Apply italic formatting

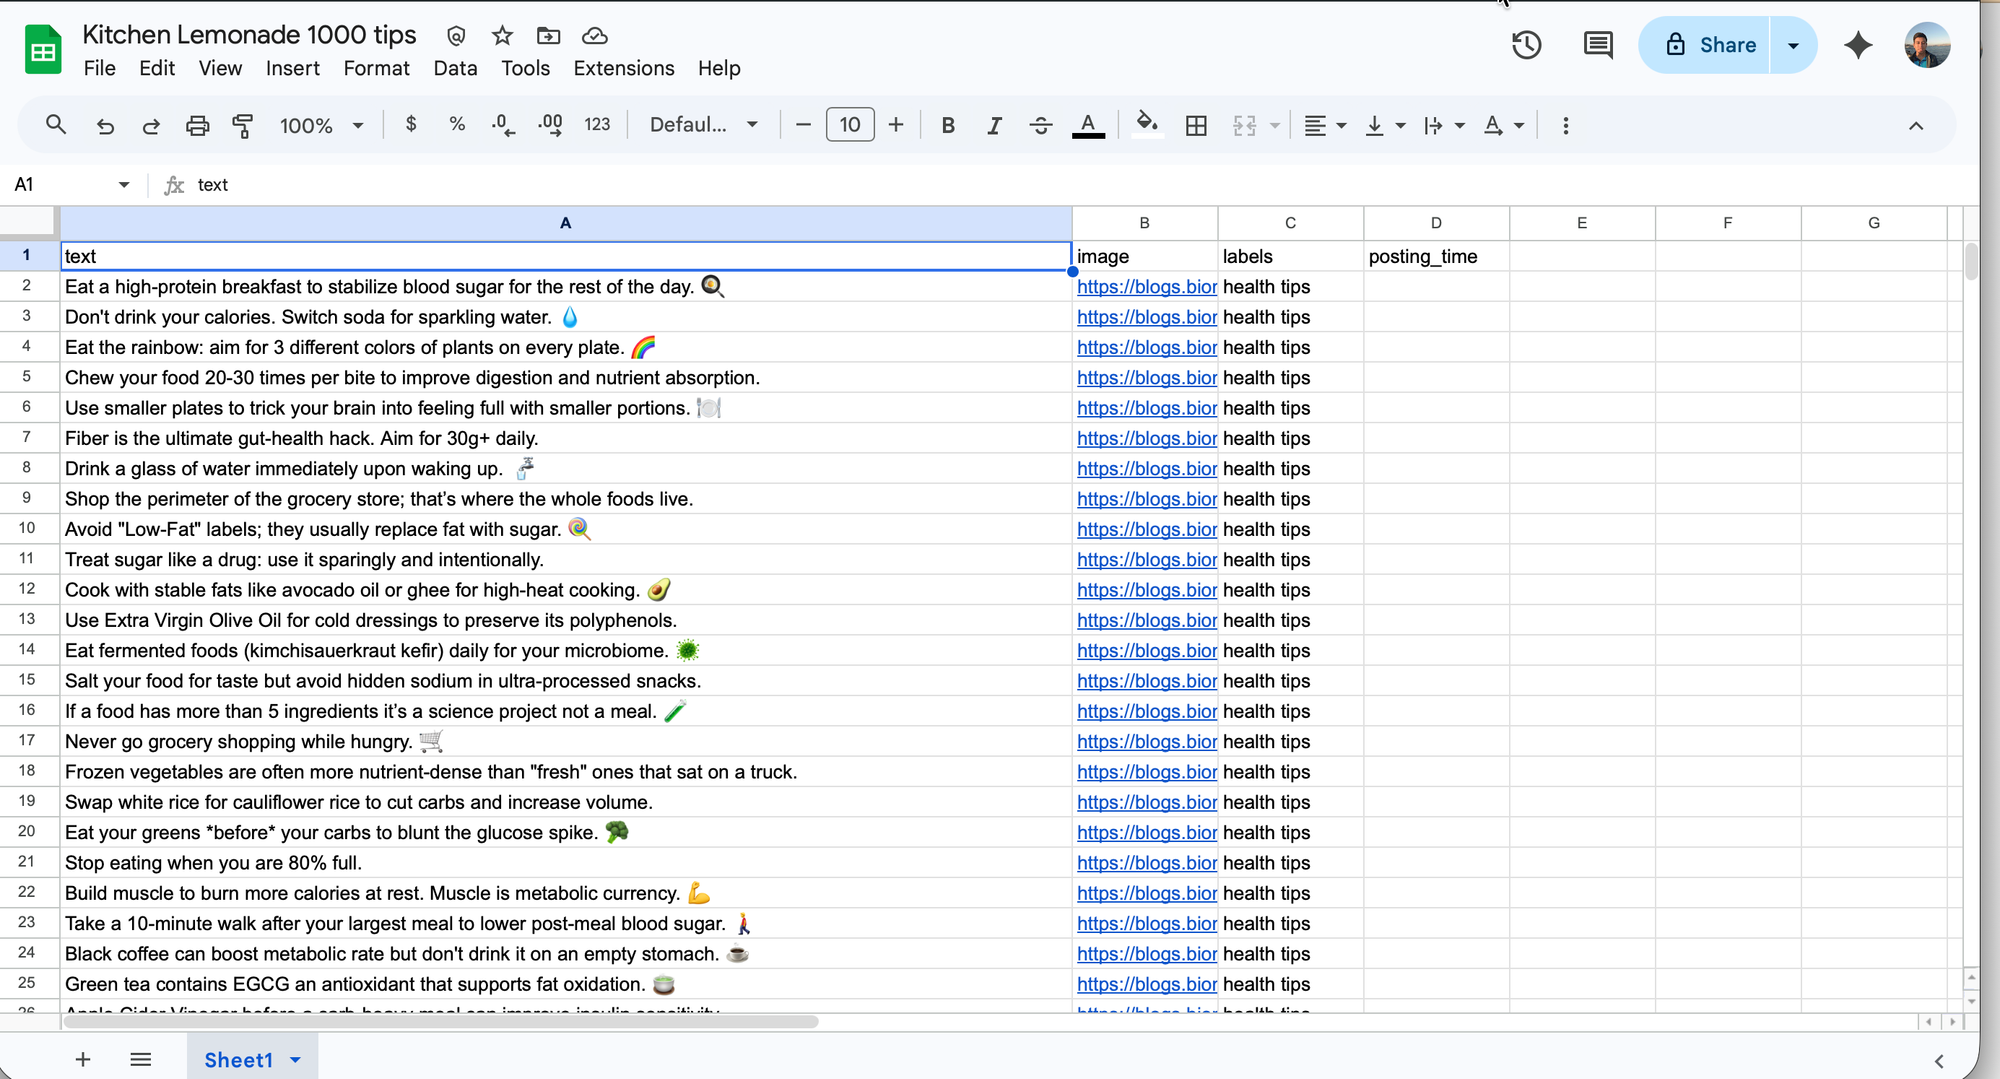(x=994, y=124)
